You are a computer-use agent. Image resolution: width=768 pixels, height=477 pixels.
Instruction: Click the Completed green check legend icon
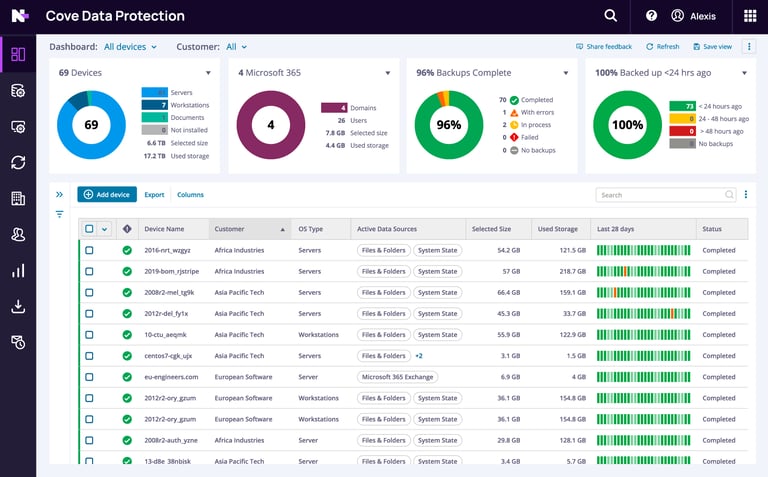pos(514,100)
